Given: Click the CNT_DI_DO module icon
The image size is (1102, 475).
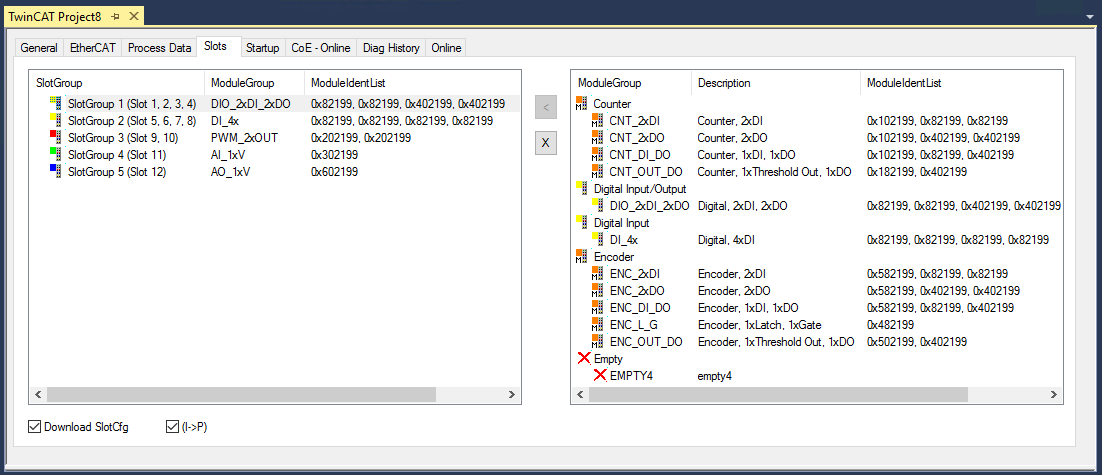Looking at the screenshot, I should pos(598,154).
